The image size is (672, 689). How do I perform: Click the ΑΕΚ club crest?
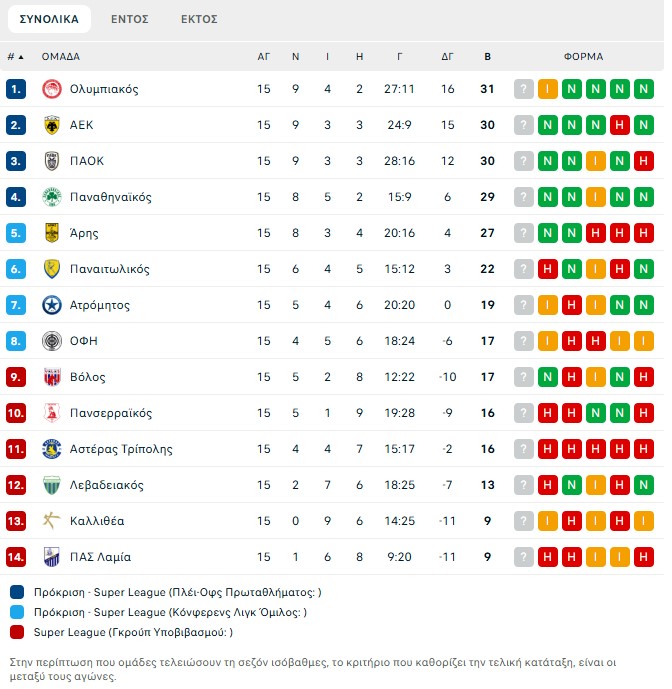52,125
